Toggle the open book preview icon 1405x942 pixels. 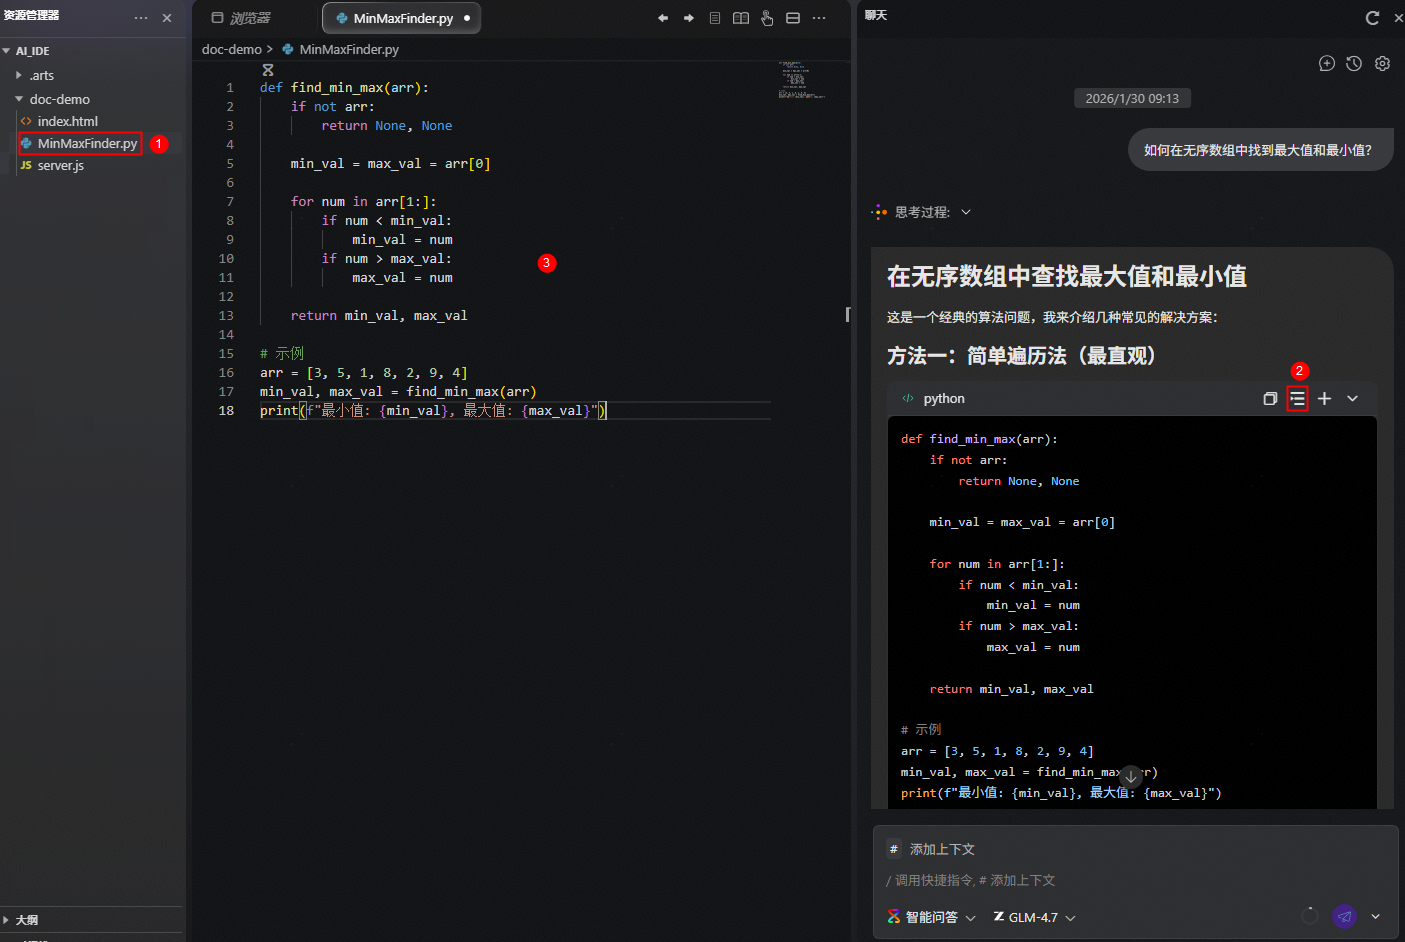(x=741, y=18)
